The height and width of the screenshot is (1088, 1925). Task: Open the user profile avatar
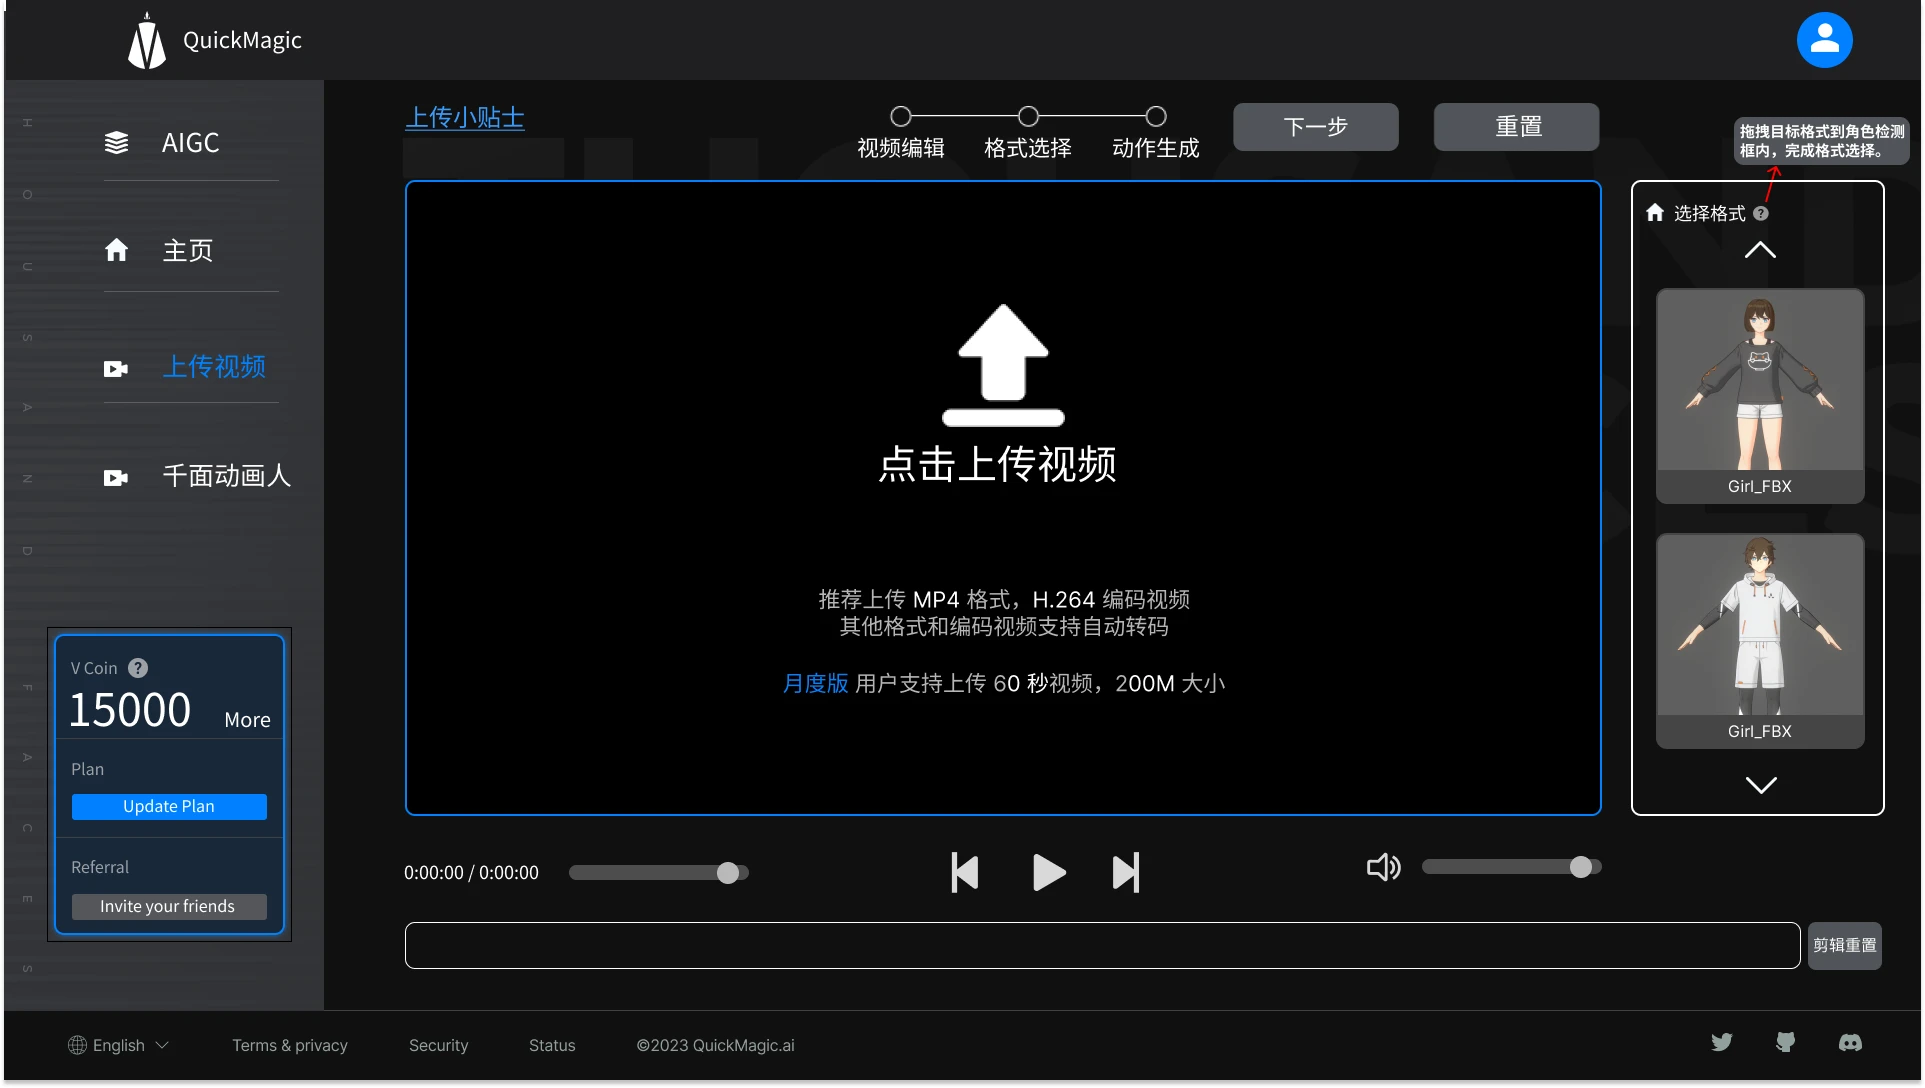(x=1824, y=40)
